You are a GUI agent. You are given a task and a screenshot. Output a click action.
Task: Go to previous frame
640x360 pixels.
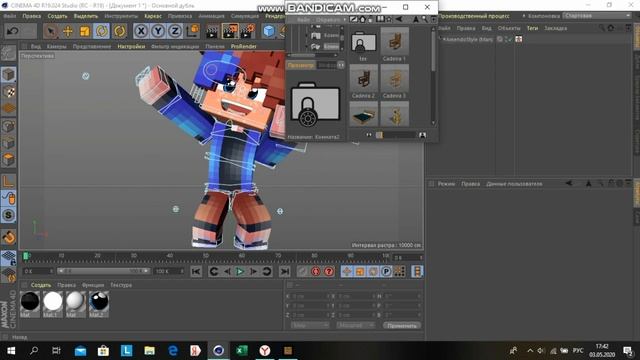(227, 271)
